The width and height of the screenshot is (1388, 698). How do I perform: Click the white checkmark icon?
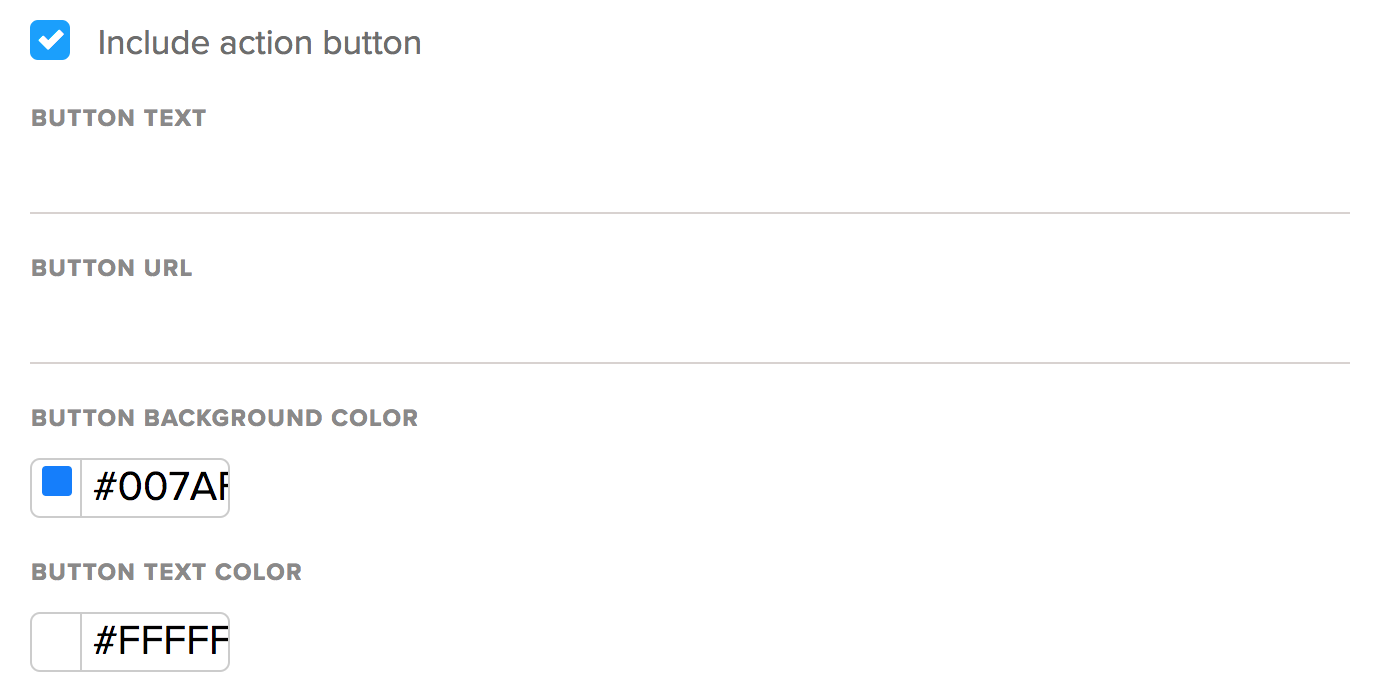click(x=50, y=41)
